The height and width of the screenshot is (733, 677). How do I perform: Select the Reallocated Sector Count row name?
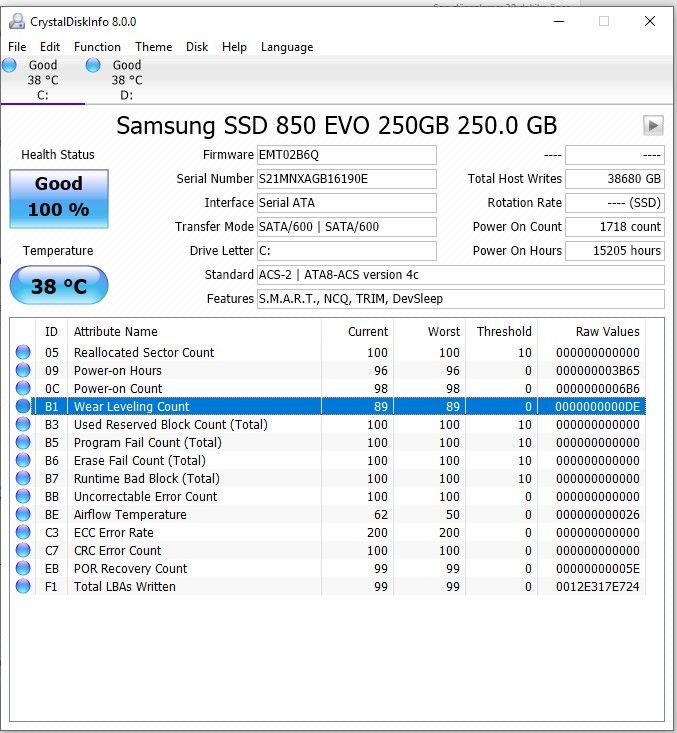coord(144,352)
